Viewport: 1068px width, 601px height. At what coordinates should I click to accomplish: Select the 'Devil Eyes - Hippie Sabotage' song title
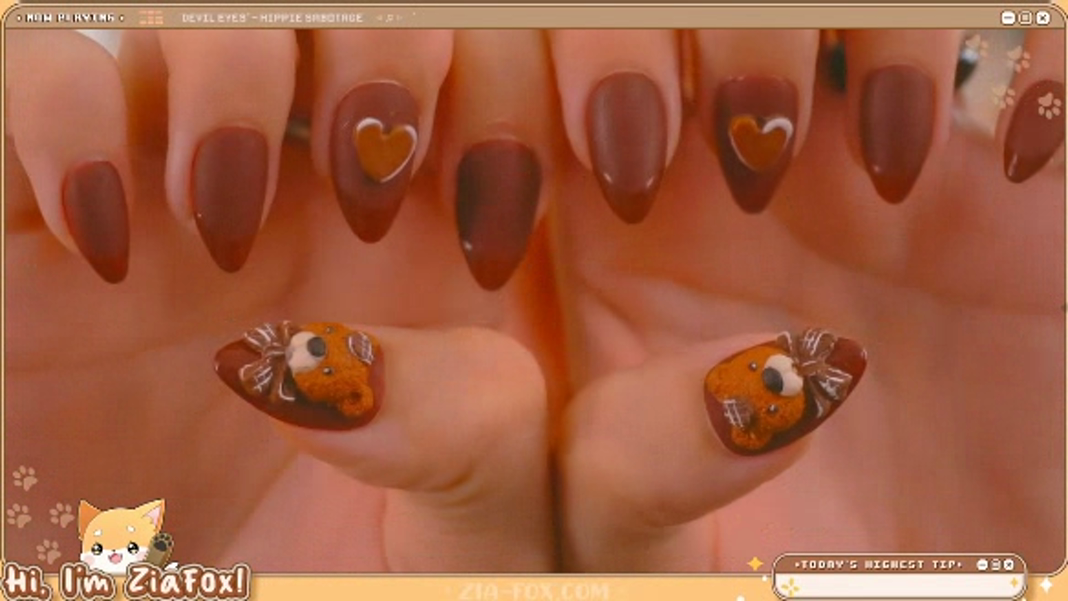point(272,18)
